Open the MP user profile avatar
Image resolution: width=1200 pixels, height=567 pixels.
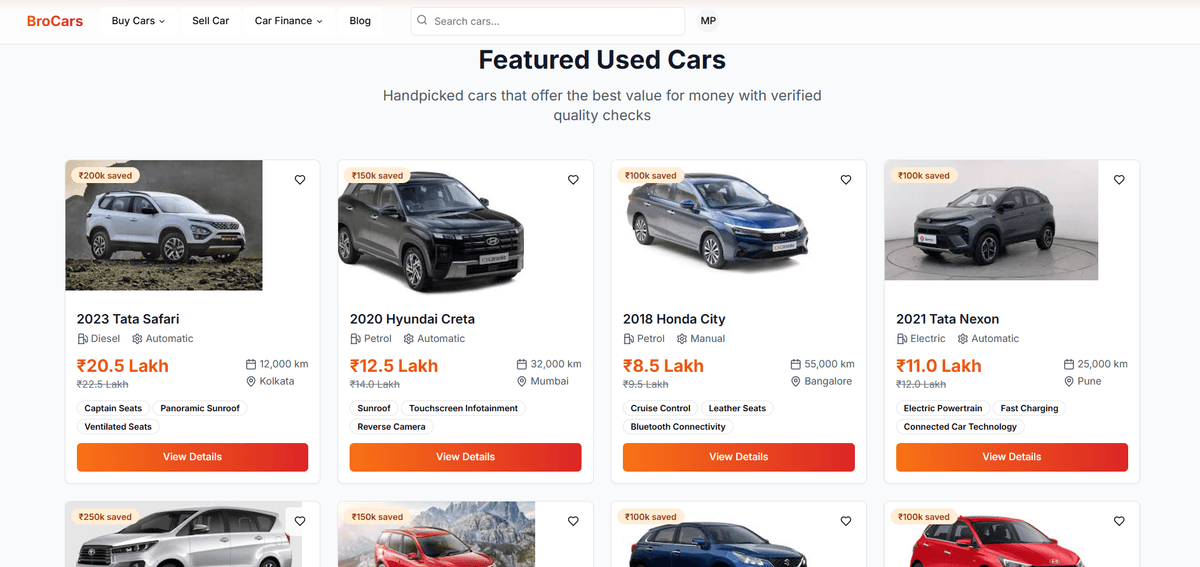pyautogui.click(x=708, y=21)
